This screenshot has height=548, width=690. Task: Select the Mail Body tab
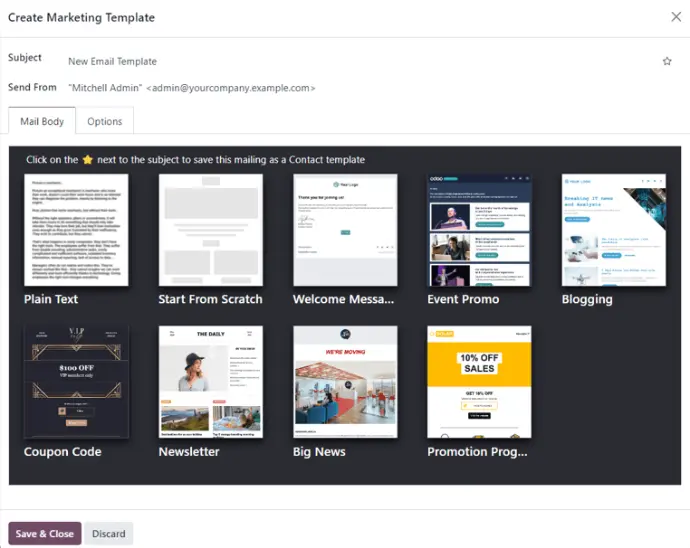(x=42, y=122)
